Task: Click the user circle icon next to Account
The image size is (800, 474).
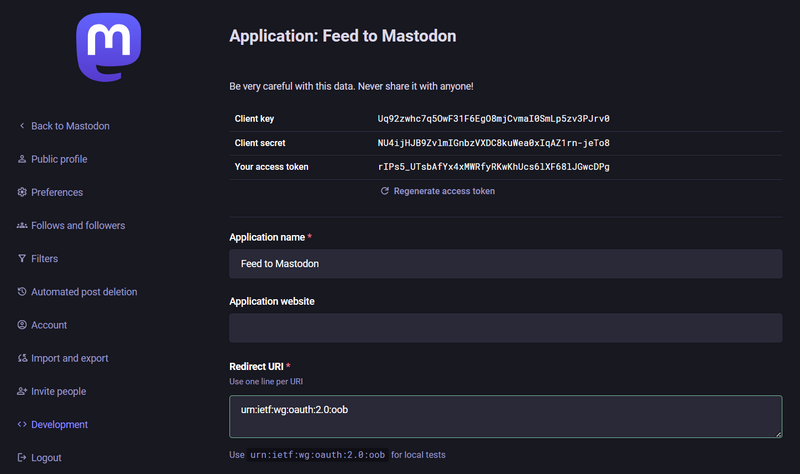Action: pyautogui.click(x=22, y=325)
